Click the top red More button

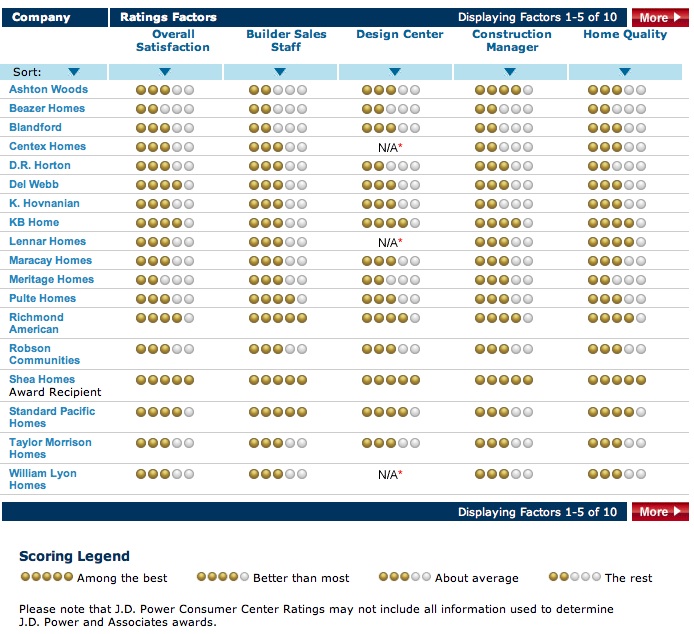[x=660, y=17]
